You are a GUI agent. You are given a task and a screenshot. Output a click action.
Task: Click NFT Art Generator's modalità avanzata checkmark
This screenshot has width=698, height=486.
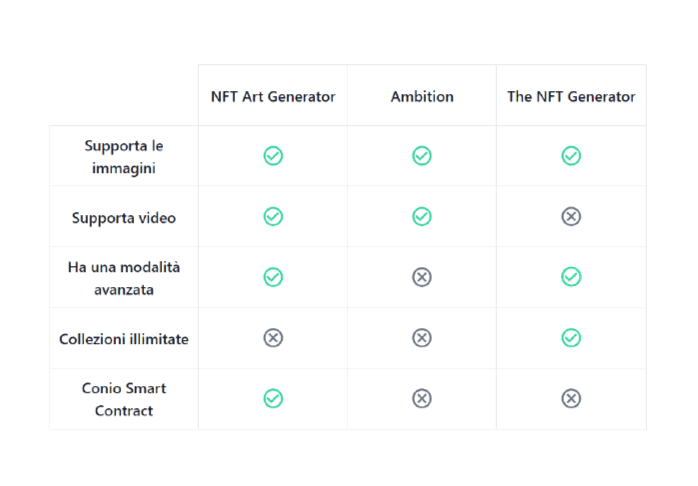click(273, 277)
